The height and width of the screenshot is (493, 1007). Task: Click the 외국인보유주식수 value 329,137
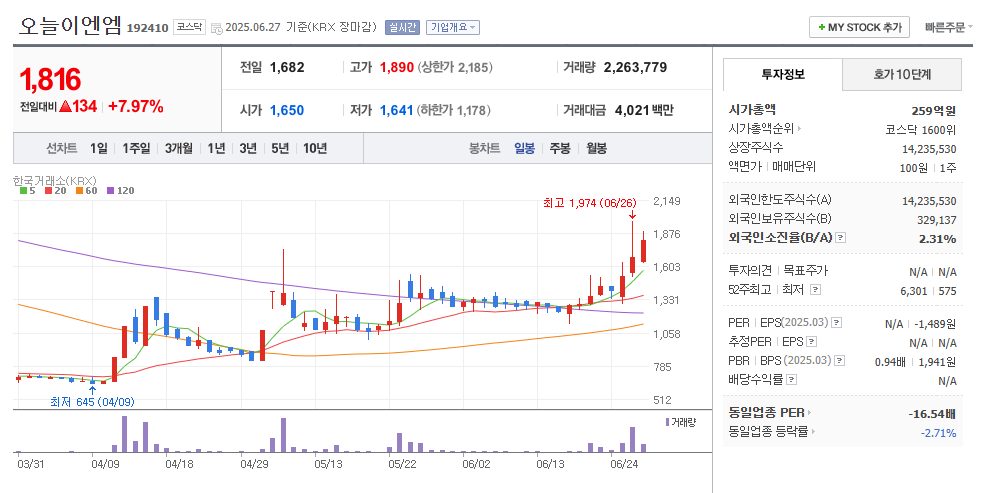click(936, 220)
